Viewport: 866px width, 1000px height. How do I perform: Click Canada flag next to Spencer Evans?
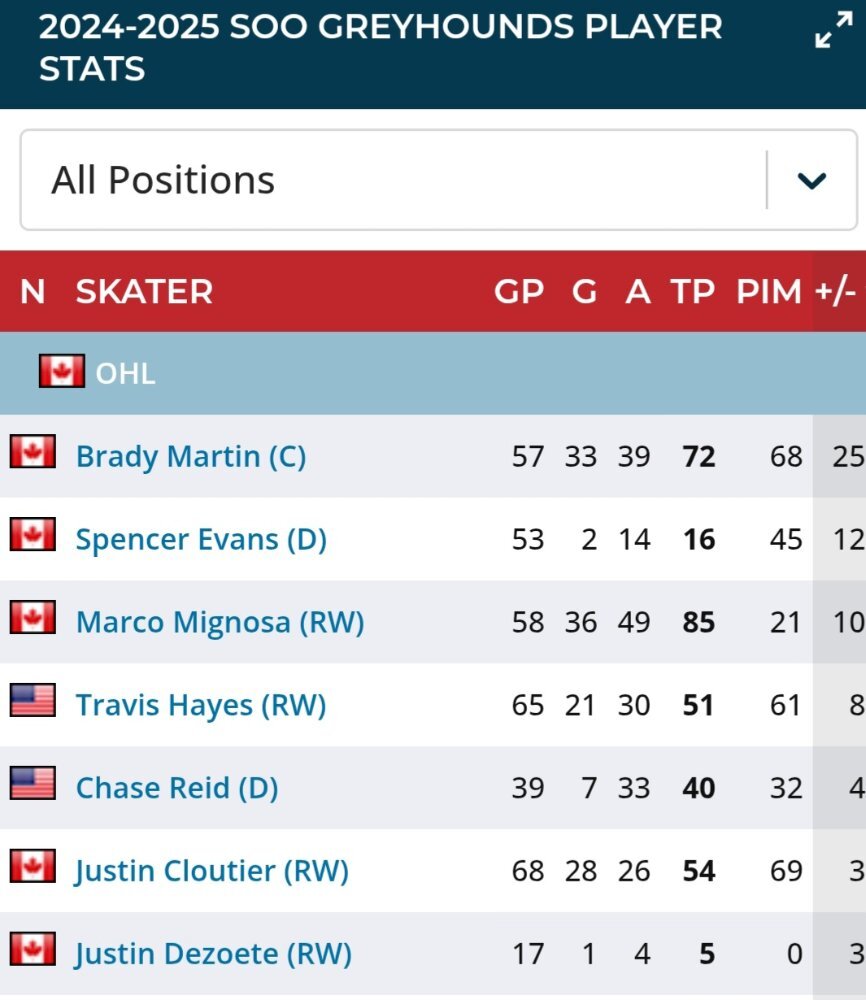pos(33,534)
